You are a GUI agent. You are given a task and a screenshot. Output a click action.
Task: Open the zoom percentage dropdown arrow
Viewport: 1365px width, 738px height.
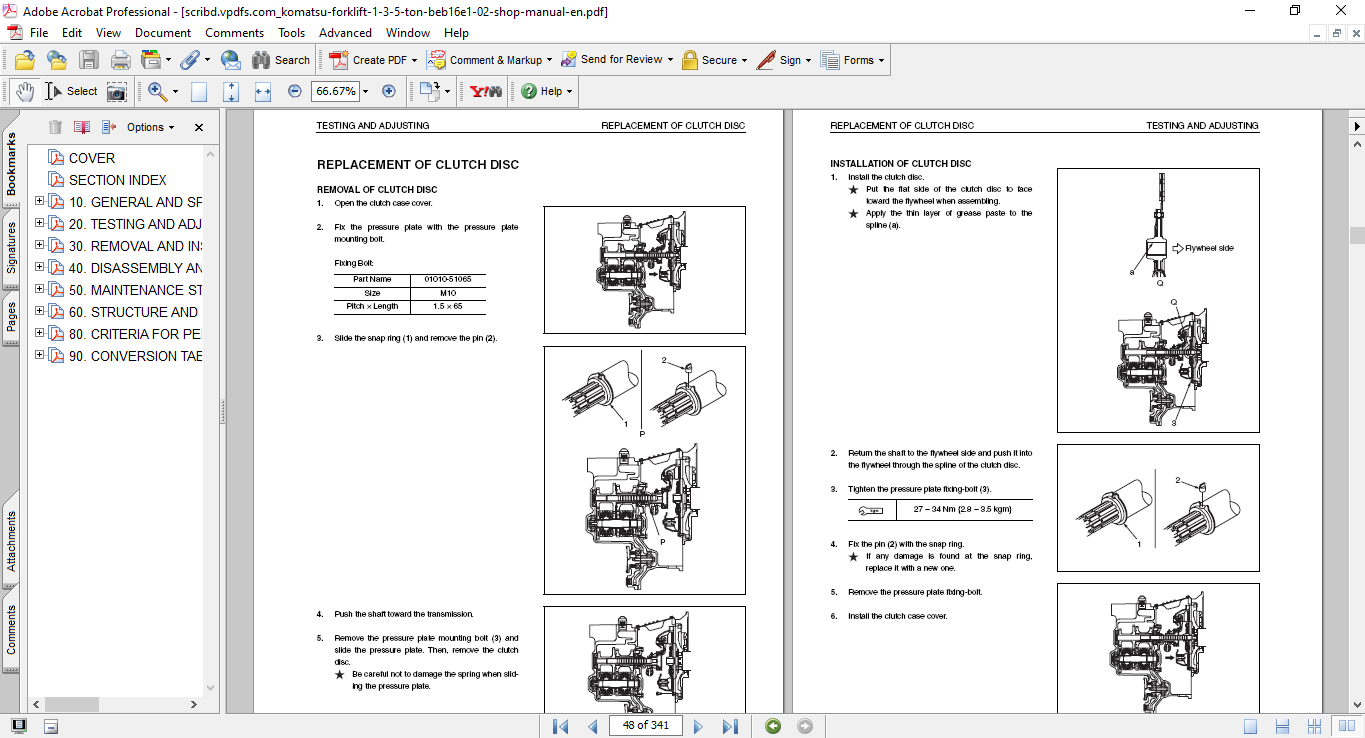point(365,91)
